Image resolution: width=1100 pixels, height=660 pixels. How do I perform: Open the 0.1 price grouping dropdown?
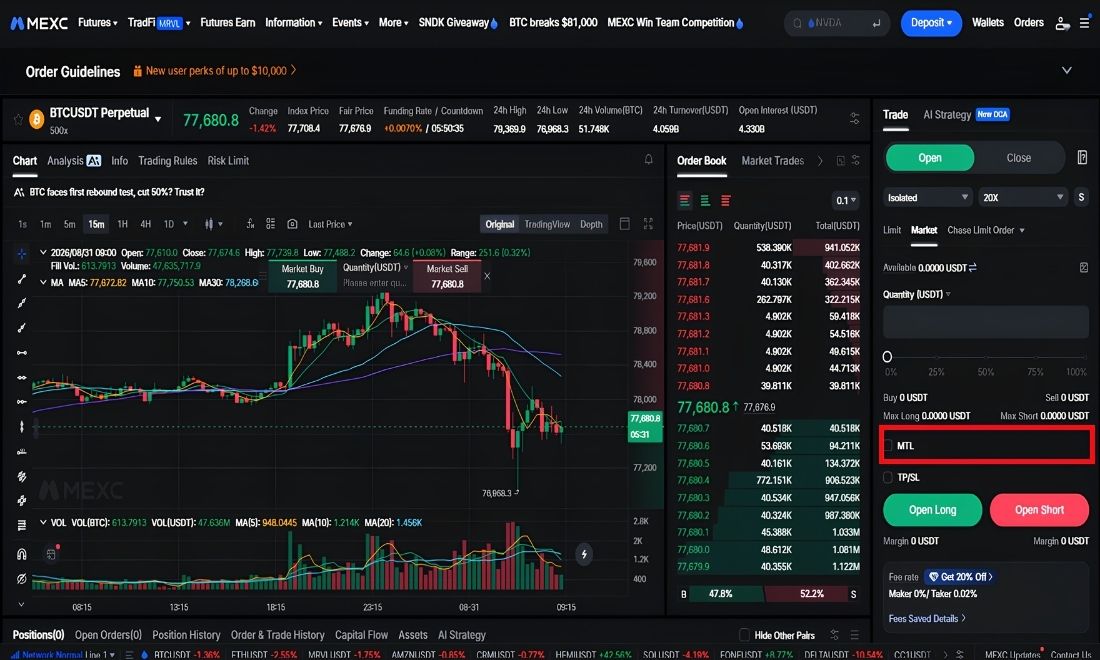point(845,201)
